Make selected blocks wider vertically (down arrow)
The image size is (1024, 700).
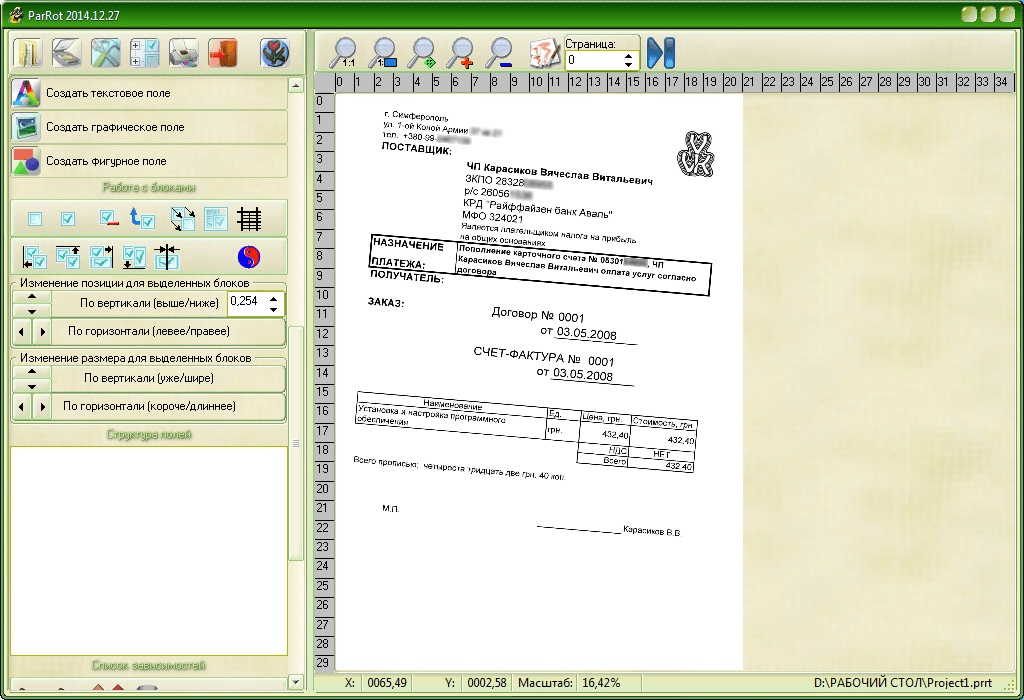[x=32, y=386]
